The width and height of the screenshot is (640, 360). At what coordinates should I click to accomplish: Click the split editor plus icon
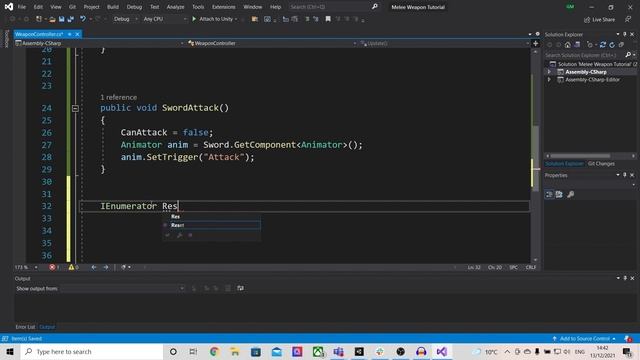536,43
